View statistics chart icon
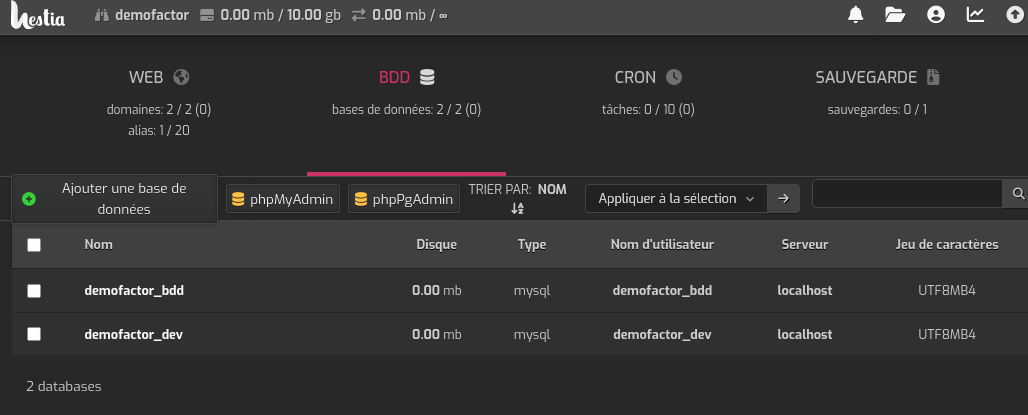The width and height of the screenshot is (1028, 415). [x=974, y=15]
